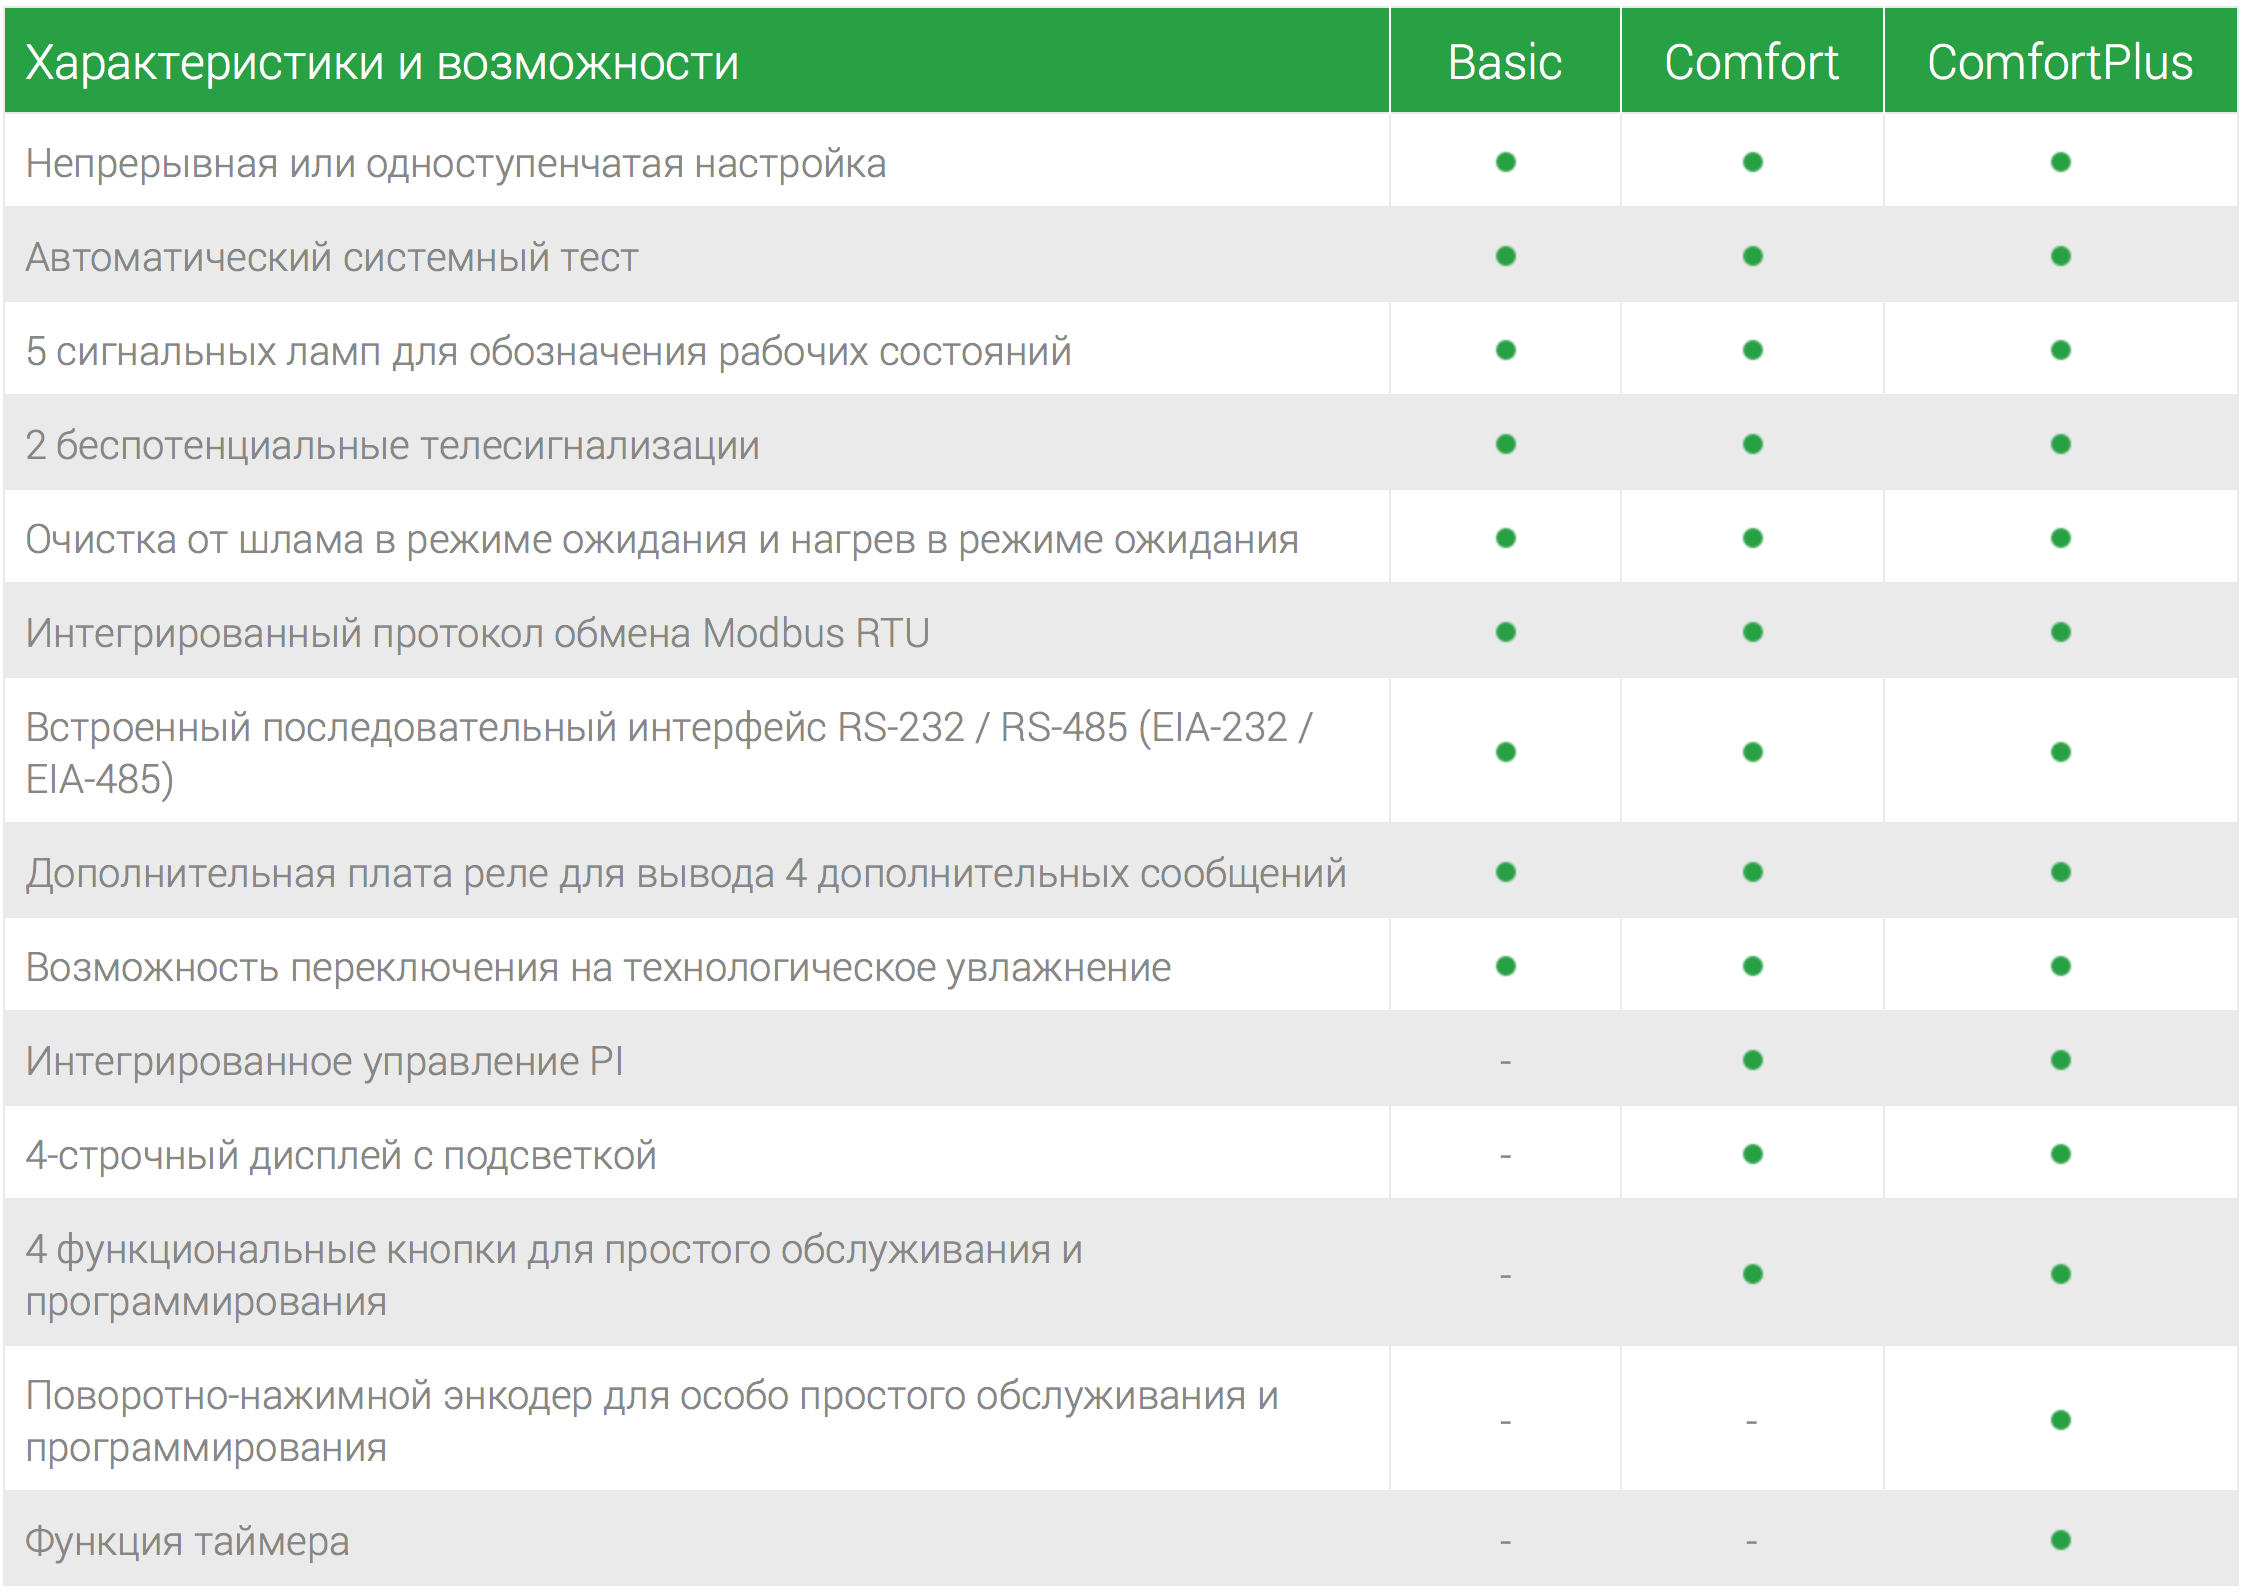Click Comfort dash for 'Функция таймера'
Image resolution: width=2248 pixels, height=1596 pixels.
click(x=1752, y=1543)
